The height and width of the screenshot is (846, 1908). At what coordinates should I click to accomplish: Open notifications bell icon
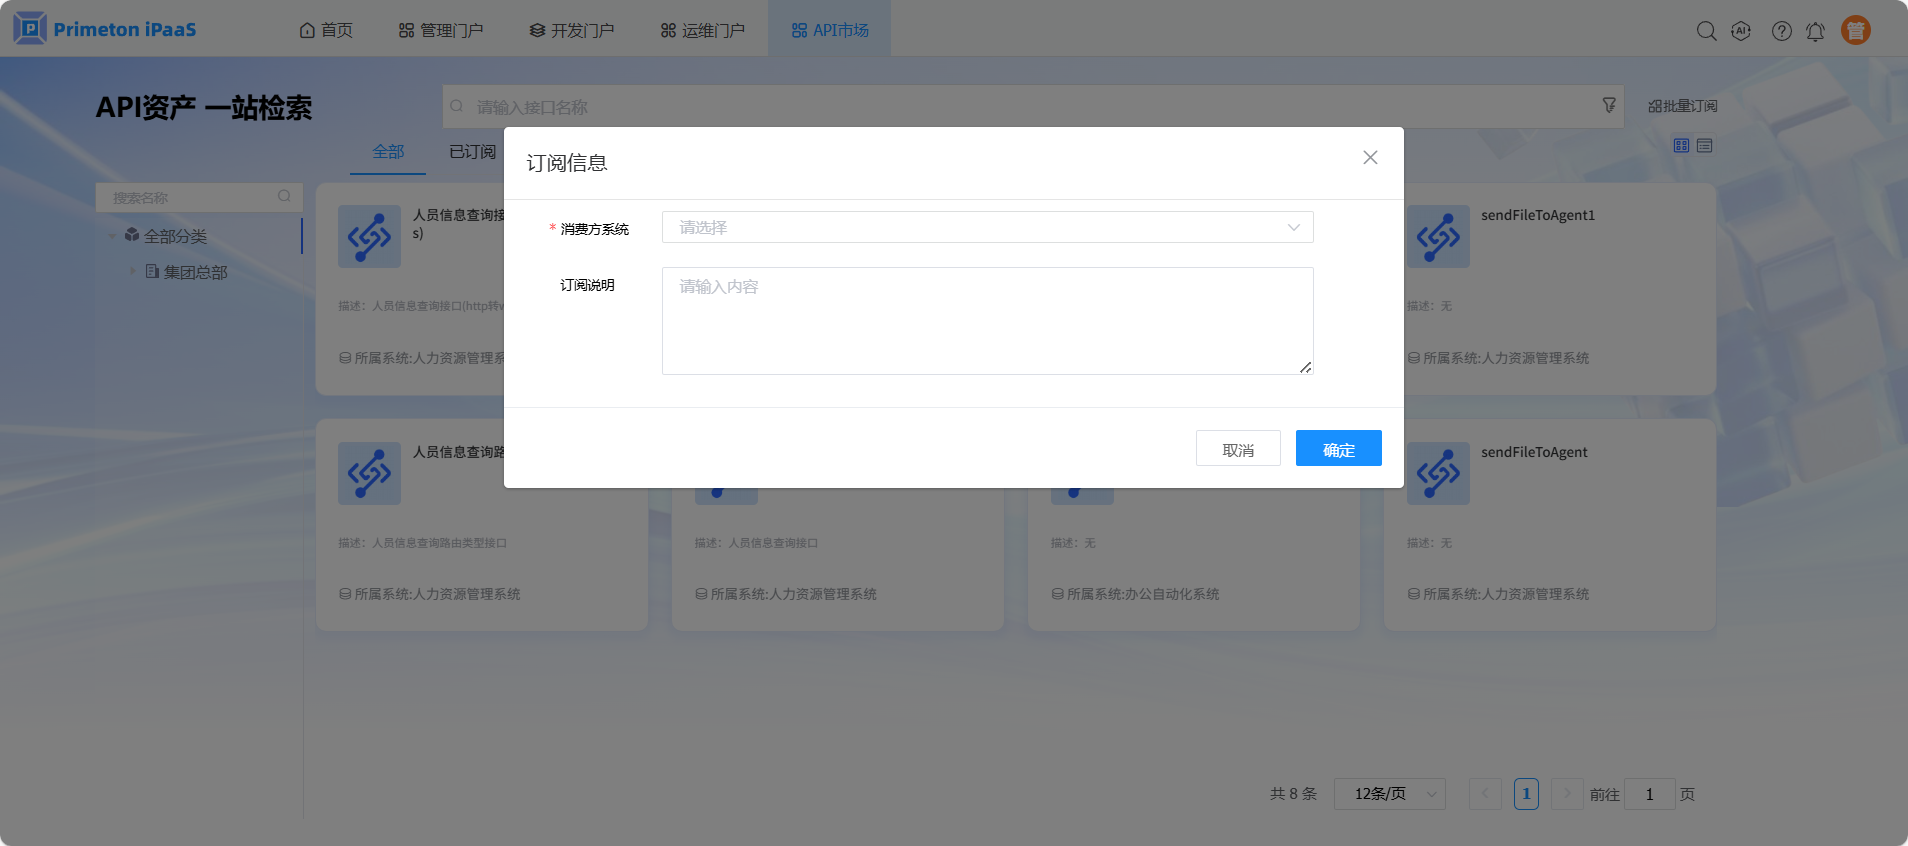click(x=1815, y=31)
